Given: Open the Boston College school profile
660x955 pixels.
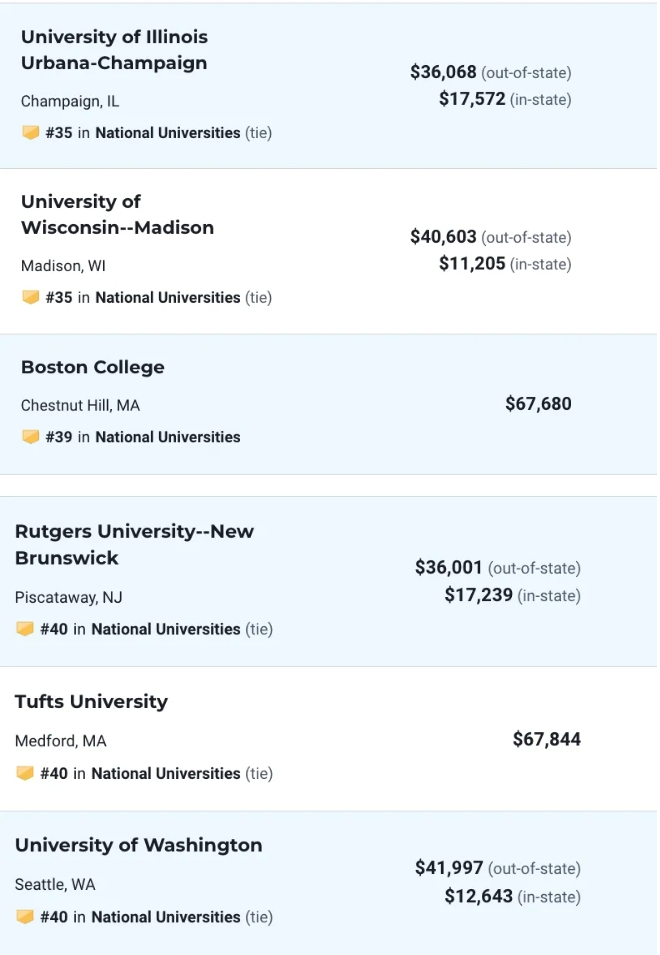Looking at the screenshot, I should pyautogui.click(x=92, y=367).
